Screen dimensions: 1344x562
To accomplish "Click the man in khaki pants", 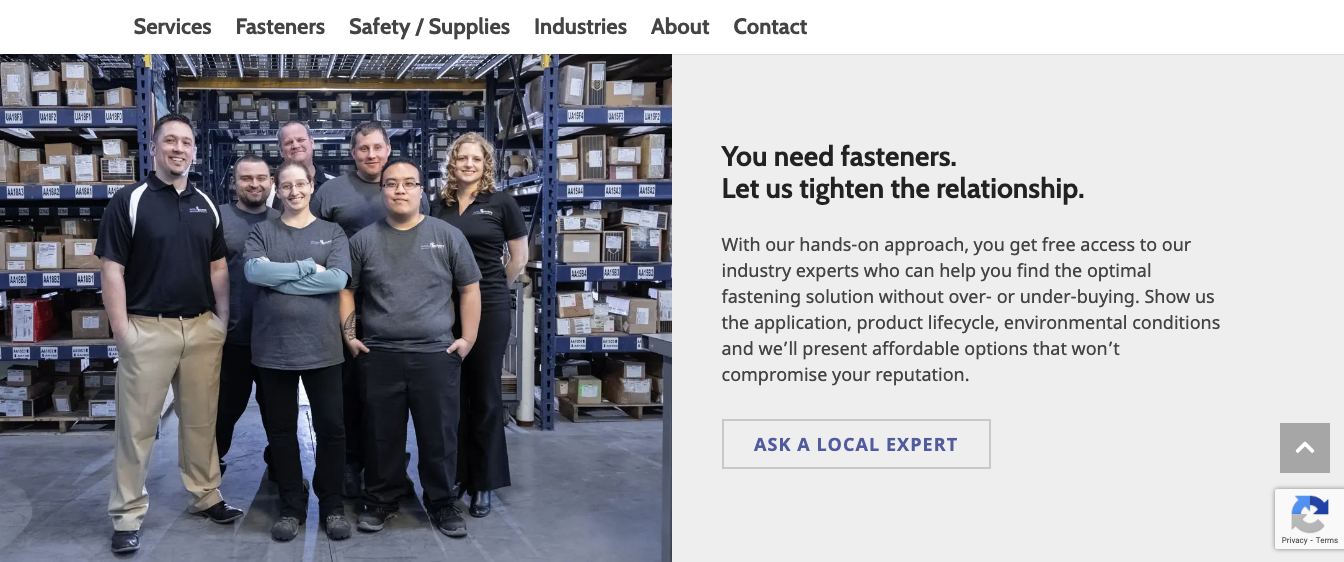I will click(x=165, y=330).
